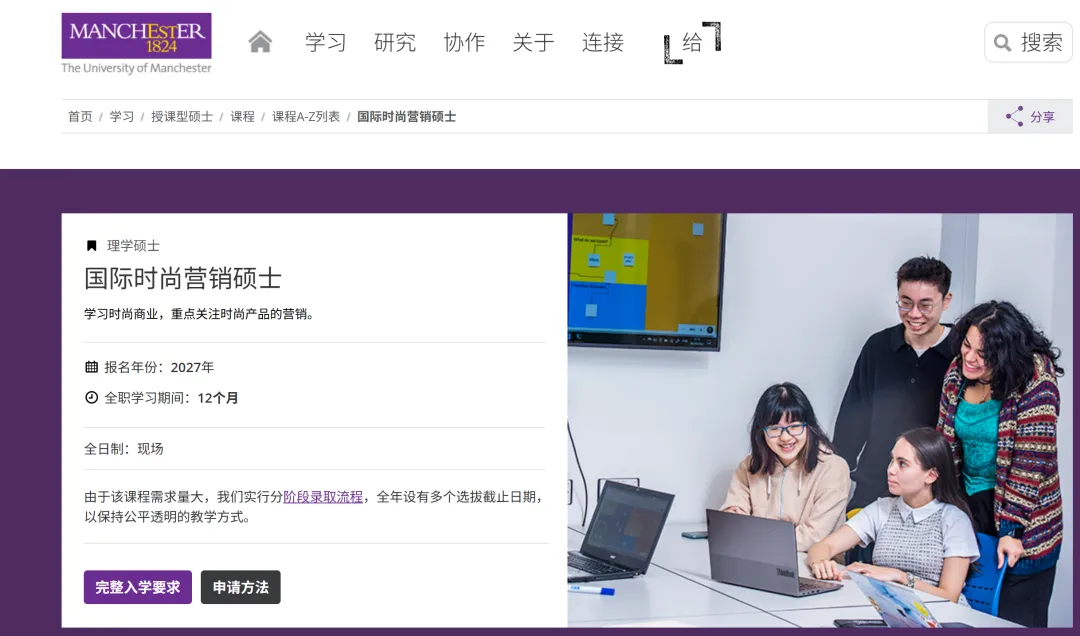The width and height of the screenshot is (1080, 636).
Task: Go to 课程 breadcrumb link
Action: pyautogui.click(x=242, y=116)
